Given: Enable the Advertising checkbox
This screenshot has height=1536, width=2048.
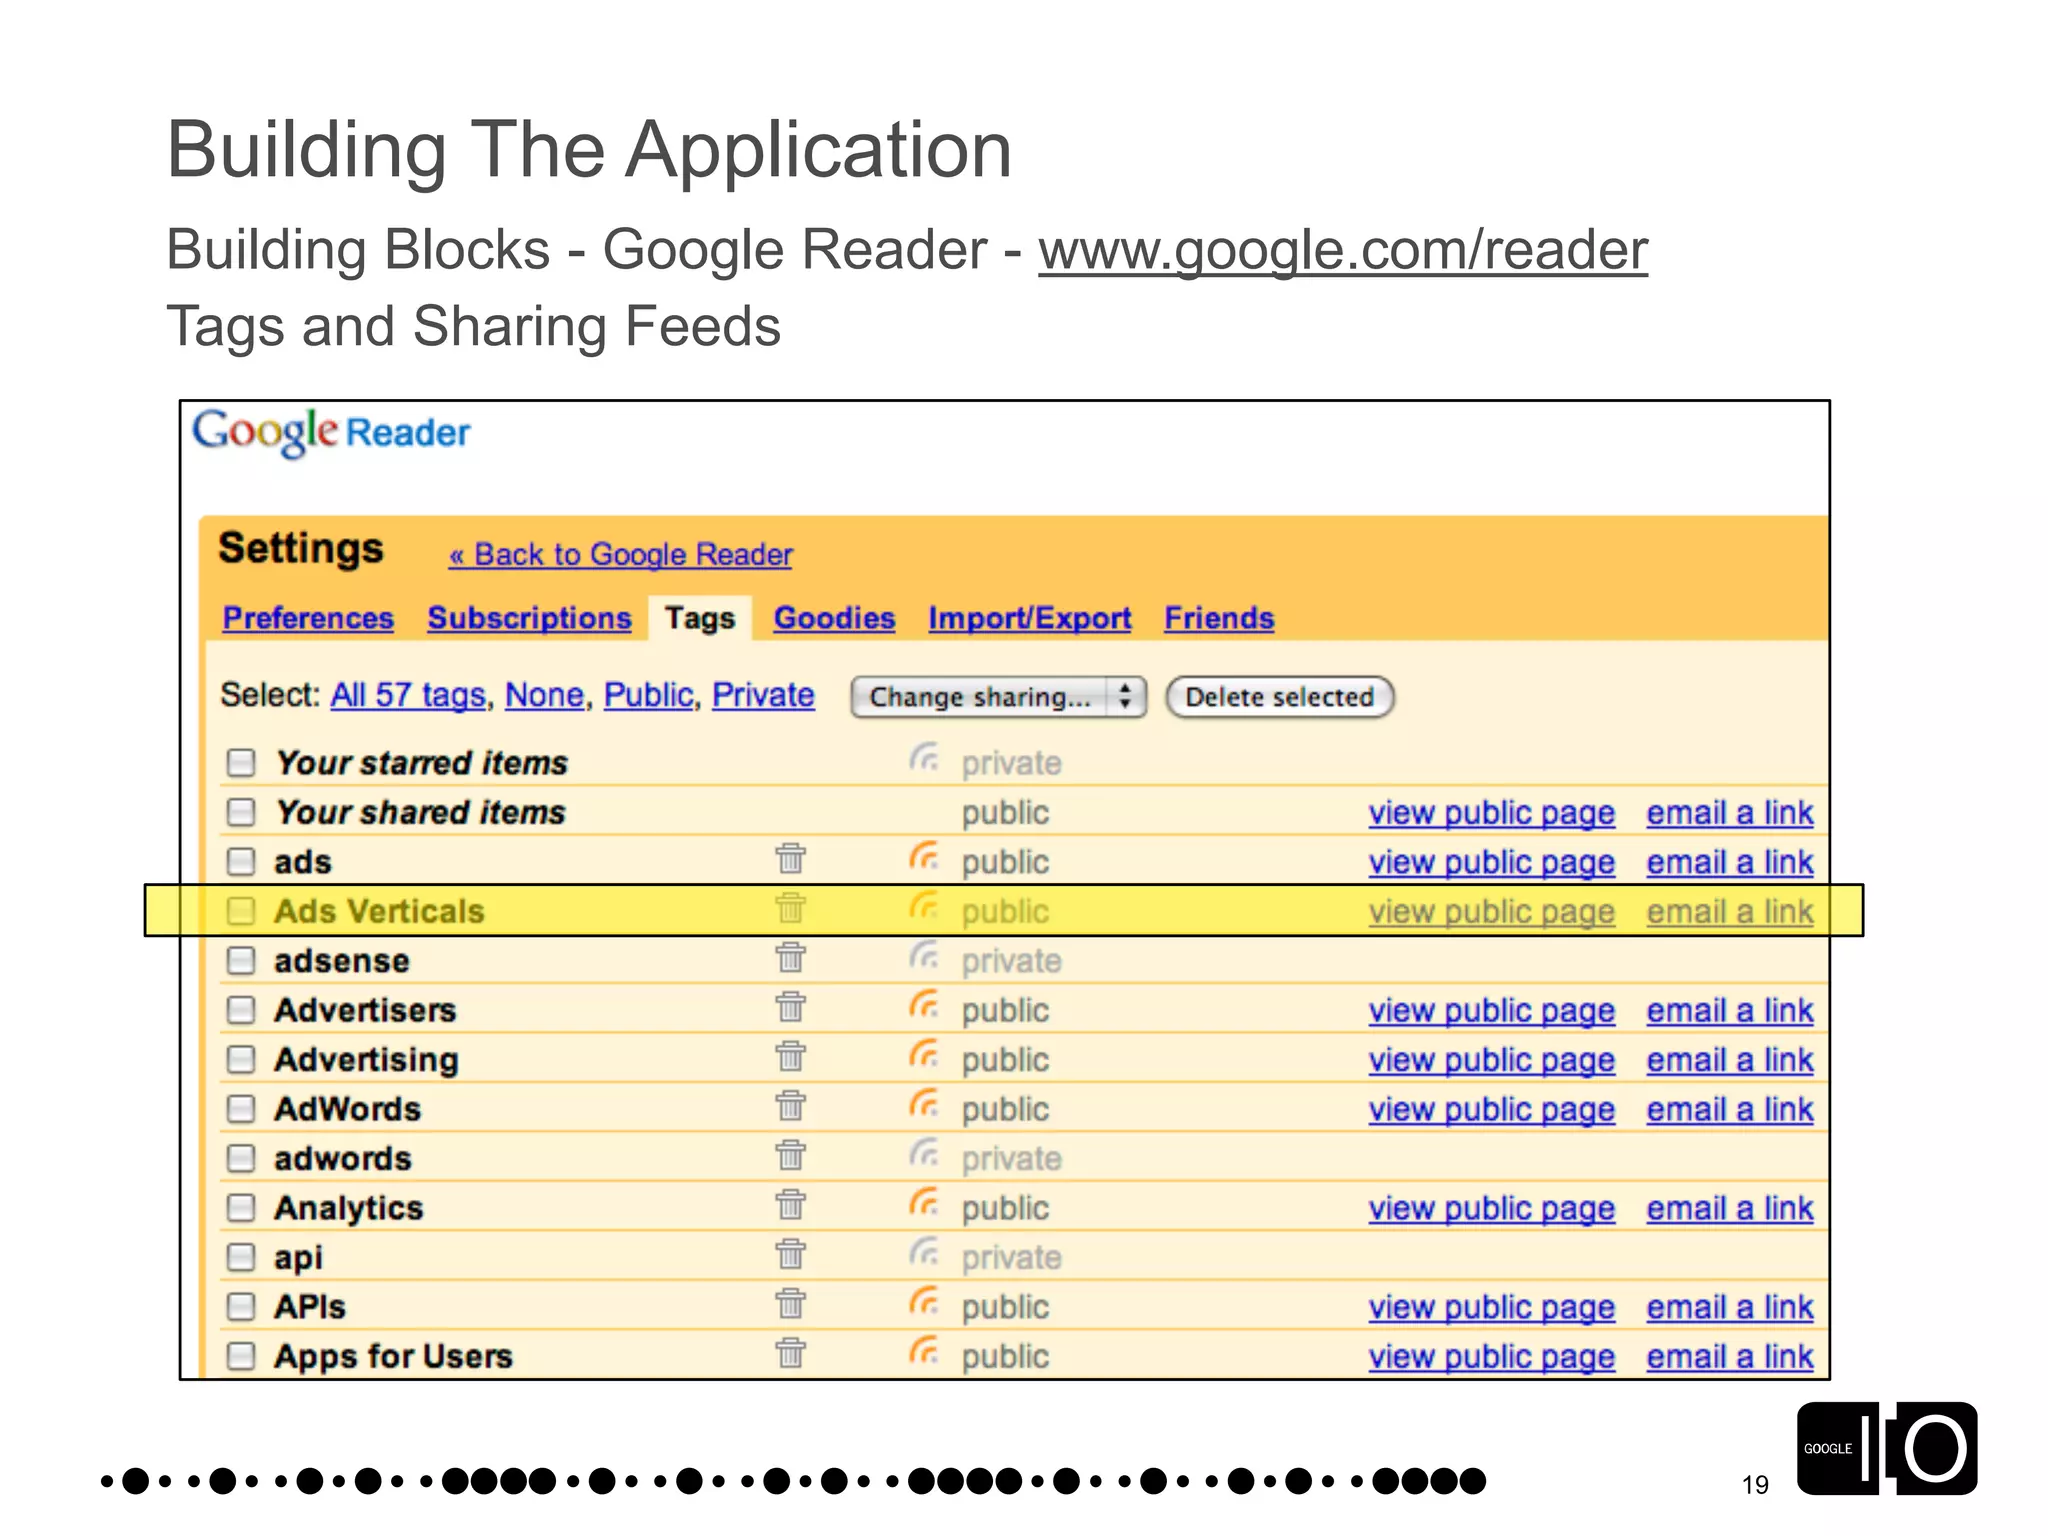Looking at the screenshot, I should [241, 1059].
